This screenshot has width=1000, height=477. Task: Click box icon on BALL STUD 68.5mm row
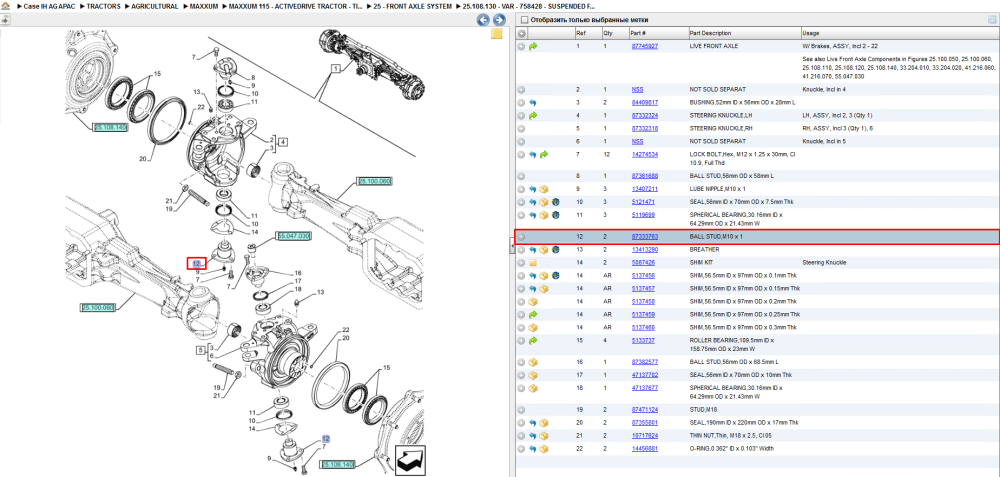533,362
